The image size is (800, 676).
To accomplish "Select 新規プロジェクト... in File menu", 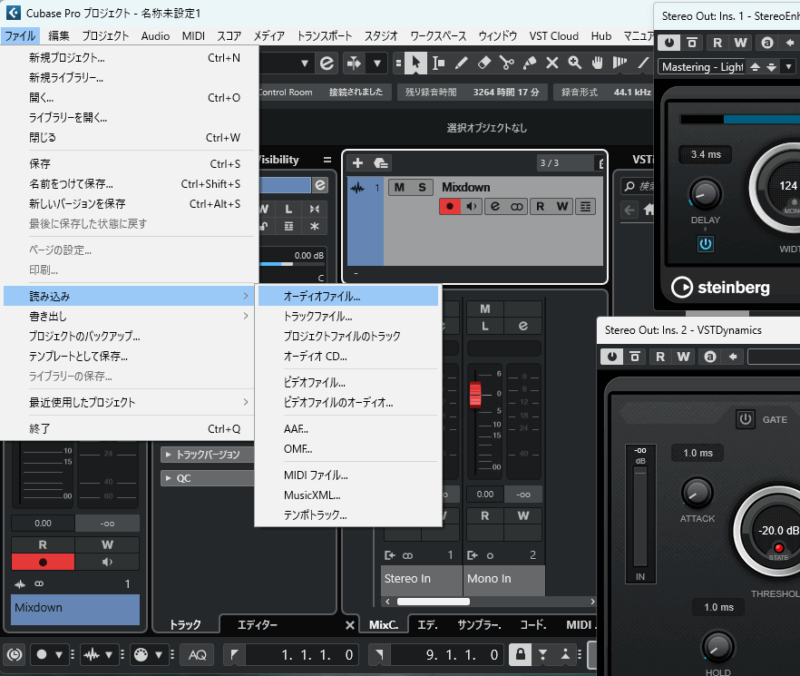I will pos(129,58).
